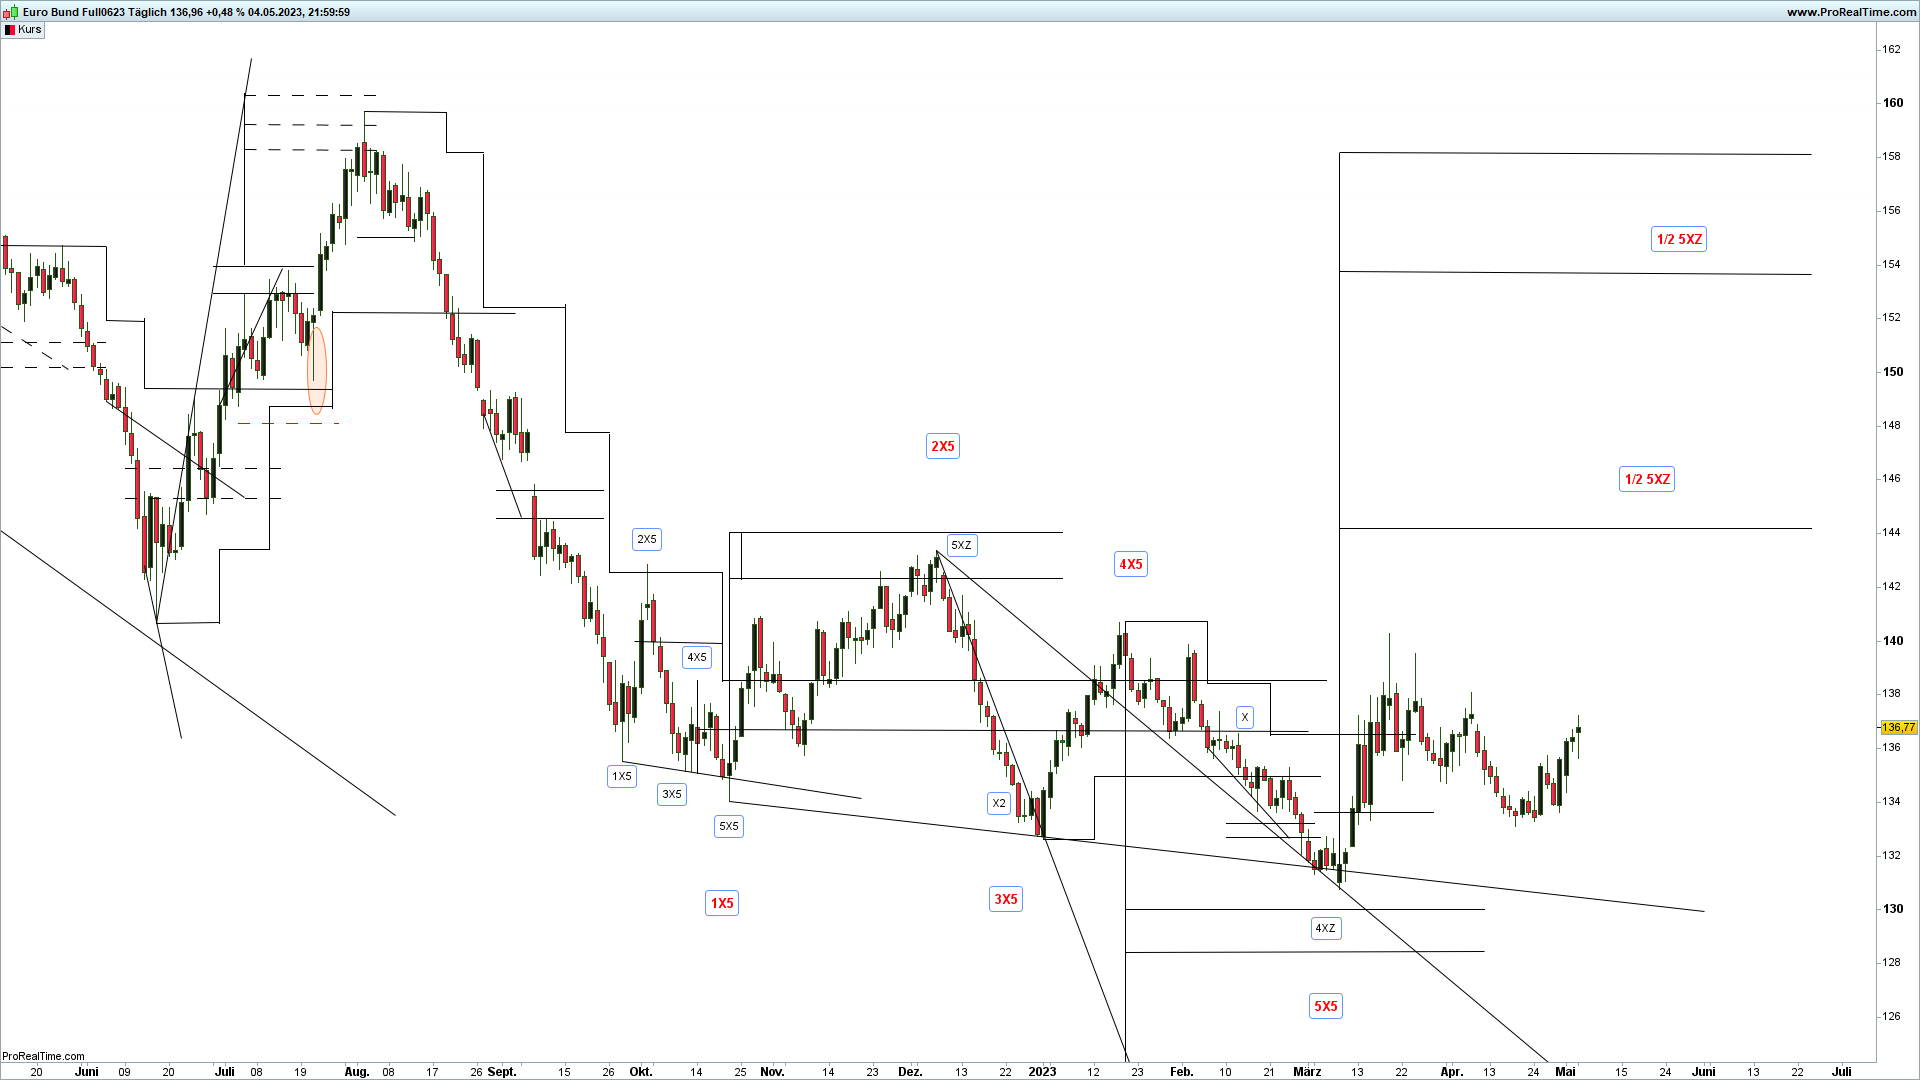Screen dimensions: 1920x1080
Task: Click the 160 price level on the scale
Action: [x=1893, y=102]
